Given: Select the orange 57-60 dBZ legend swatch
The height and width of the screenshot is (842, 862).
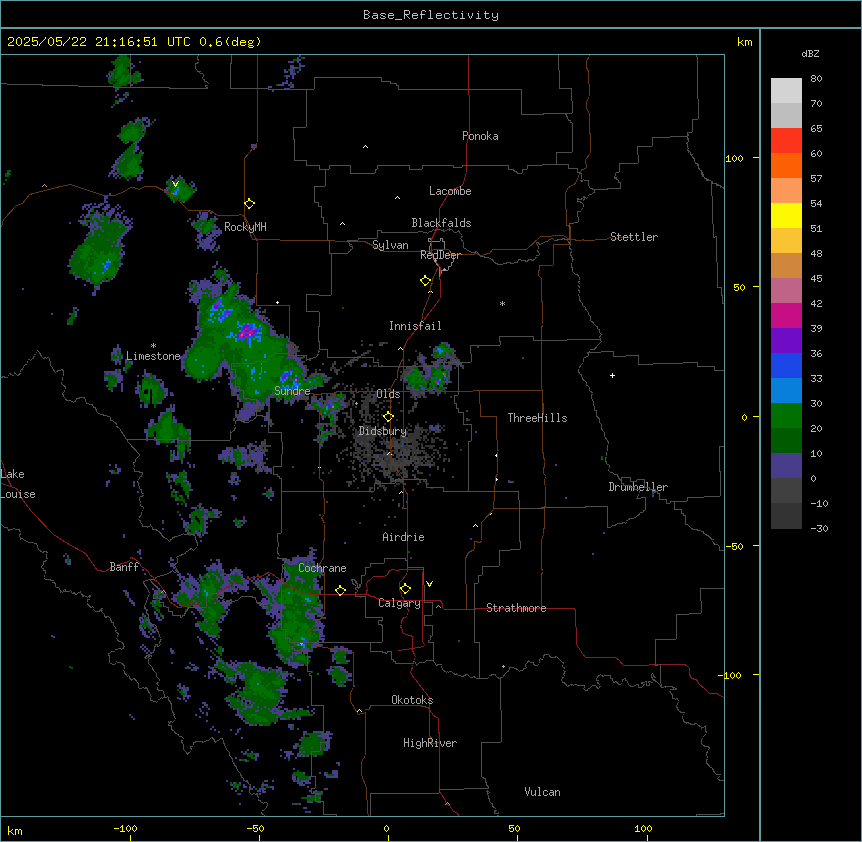Looking at the screenshot, I should click(786, 166).
